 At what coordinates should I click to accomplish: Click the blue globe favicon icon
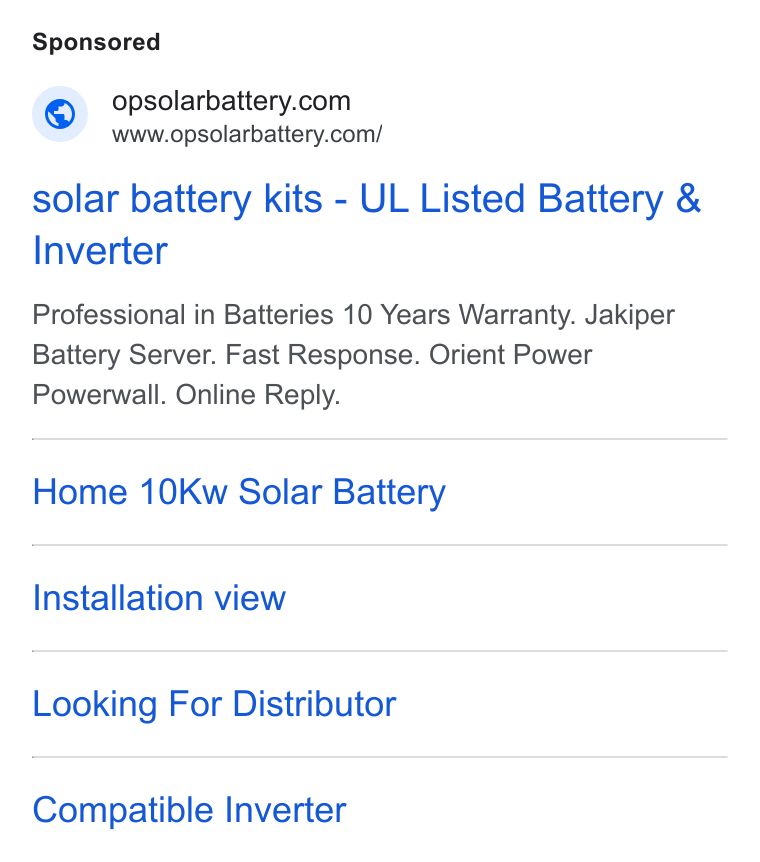coord(60,114)
